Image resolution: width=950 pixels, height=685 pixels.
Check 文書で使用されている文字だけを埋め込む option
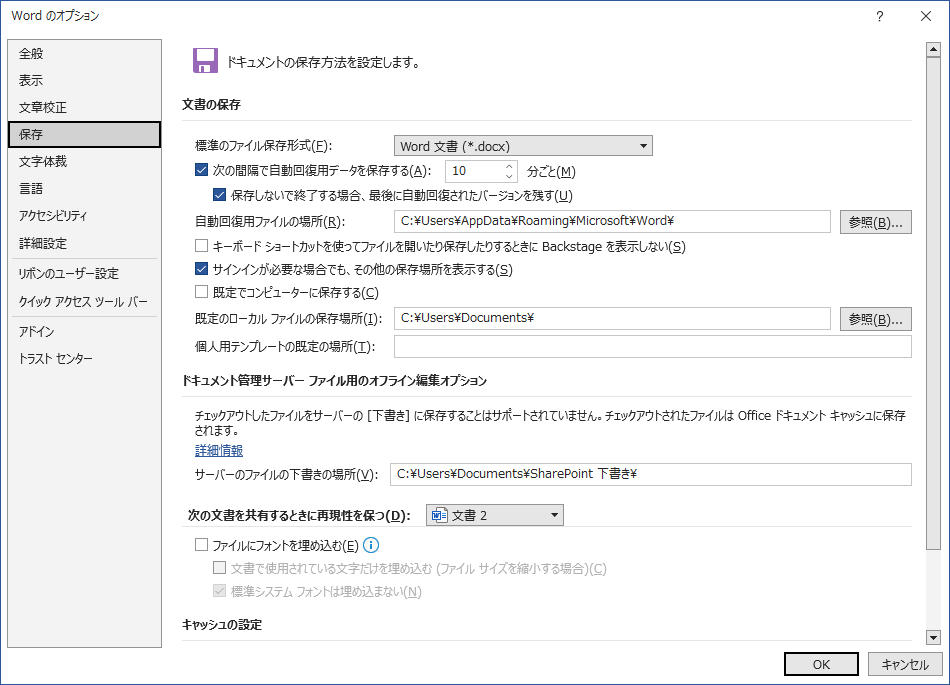219,568
